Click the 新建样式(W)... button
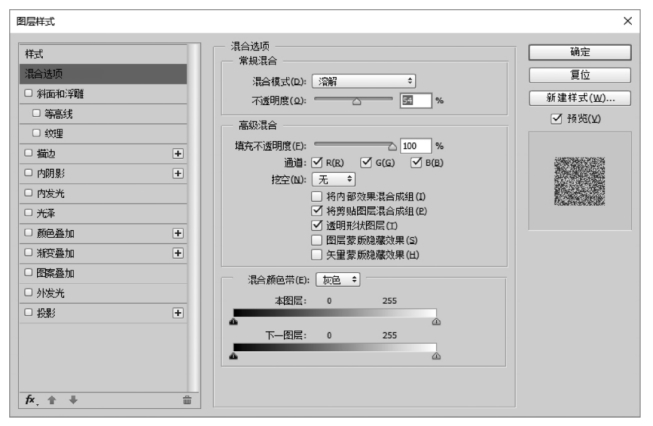653x426 pixels. click(x=580, y=98)
